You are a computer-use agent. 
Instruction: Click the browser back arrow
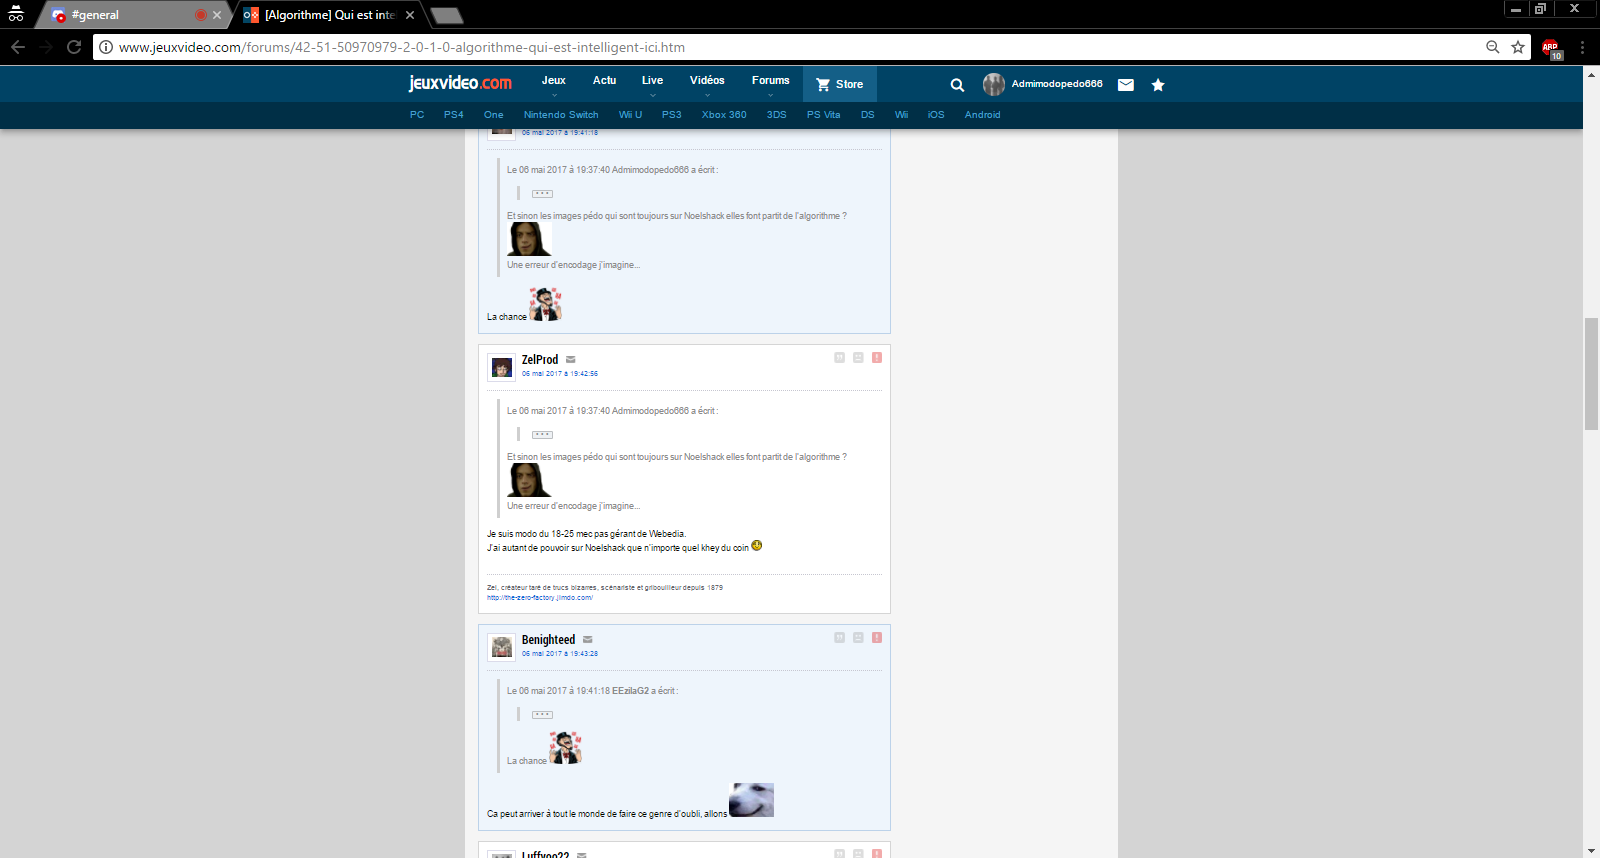(18, 47)
